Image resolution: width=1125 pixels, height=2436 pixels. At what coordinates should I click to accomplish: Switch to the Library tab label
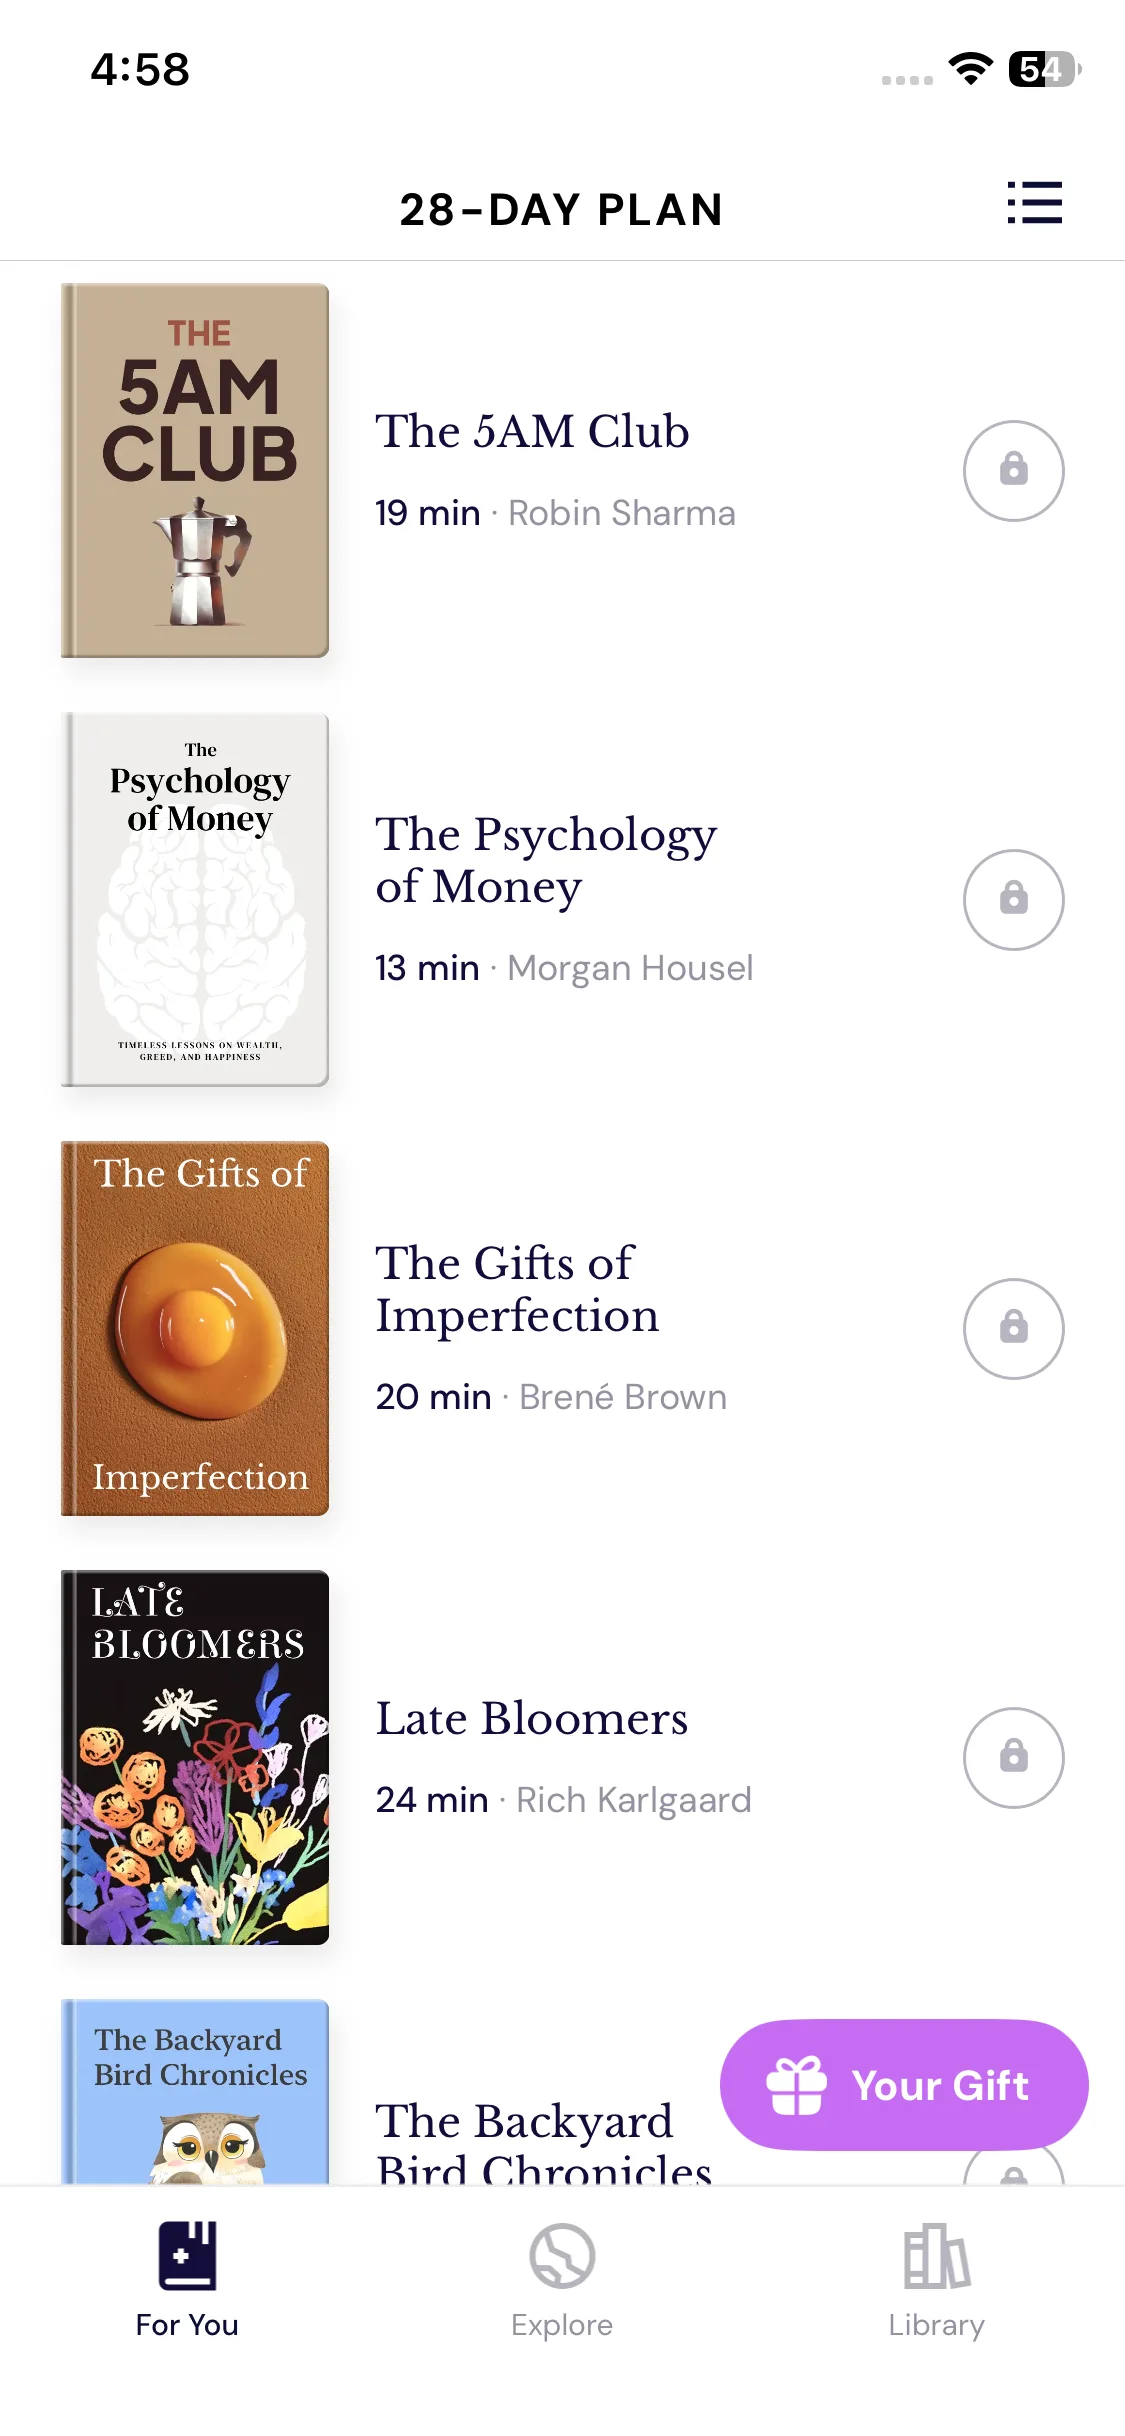click(936, 2325)
